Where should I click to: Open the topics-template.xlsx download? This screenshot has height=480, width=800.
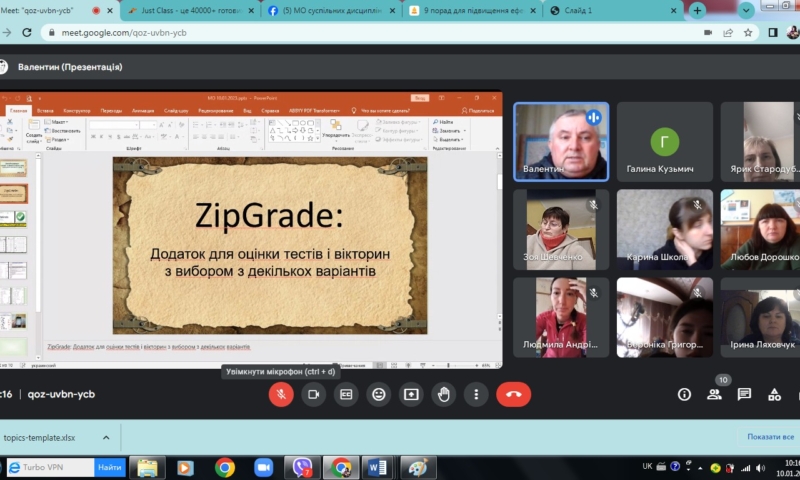pos(39,438)
